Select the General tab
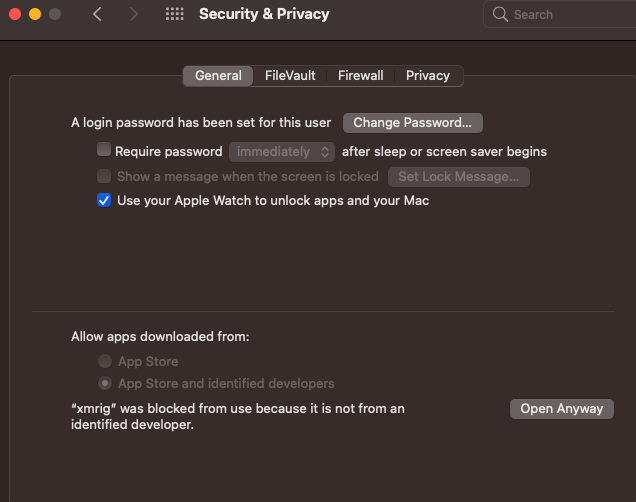 (218, 75)
